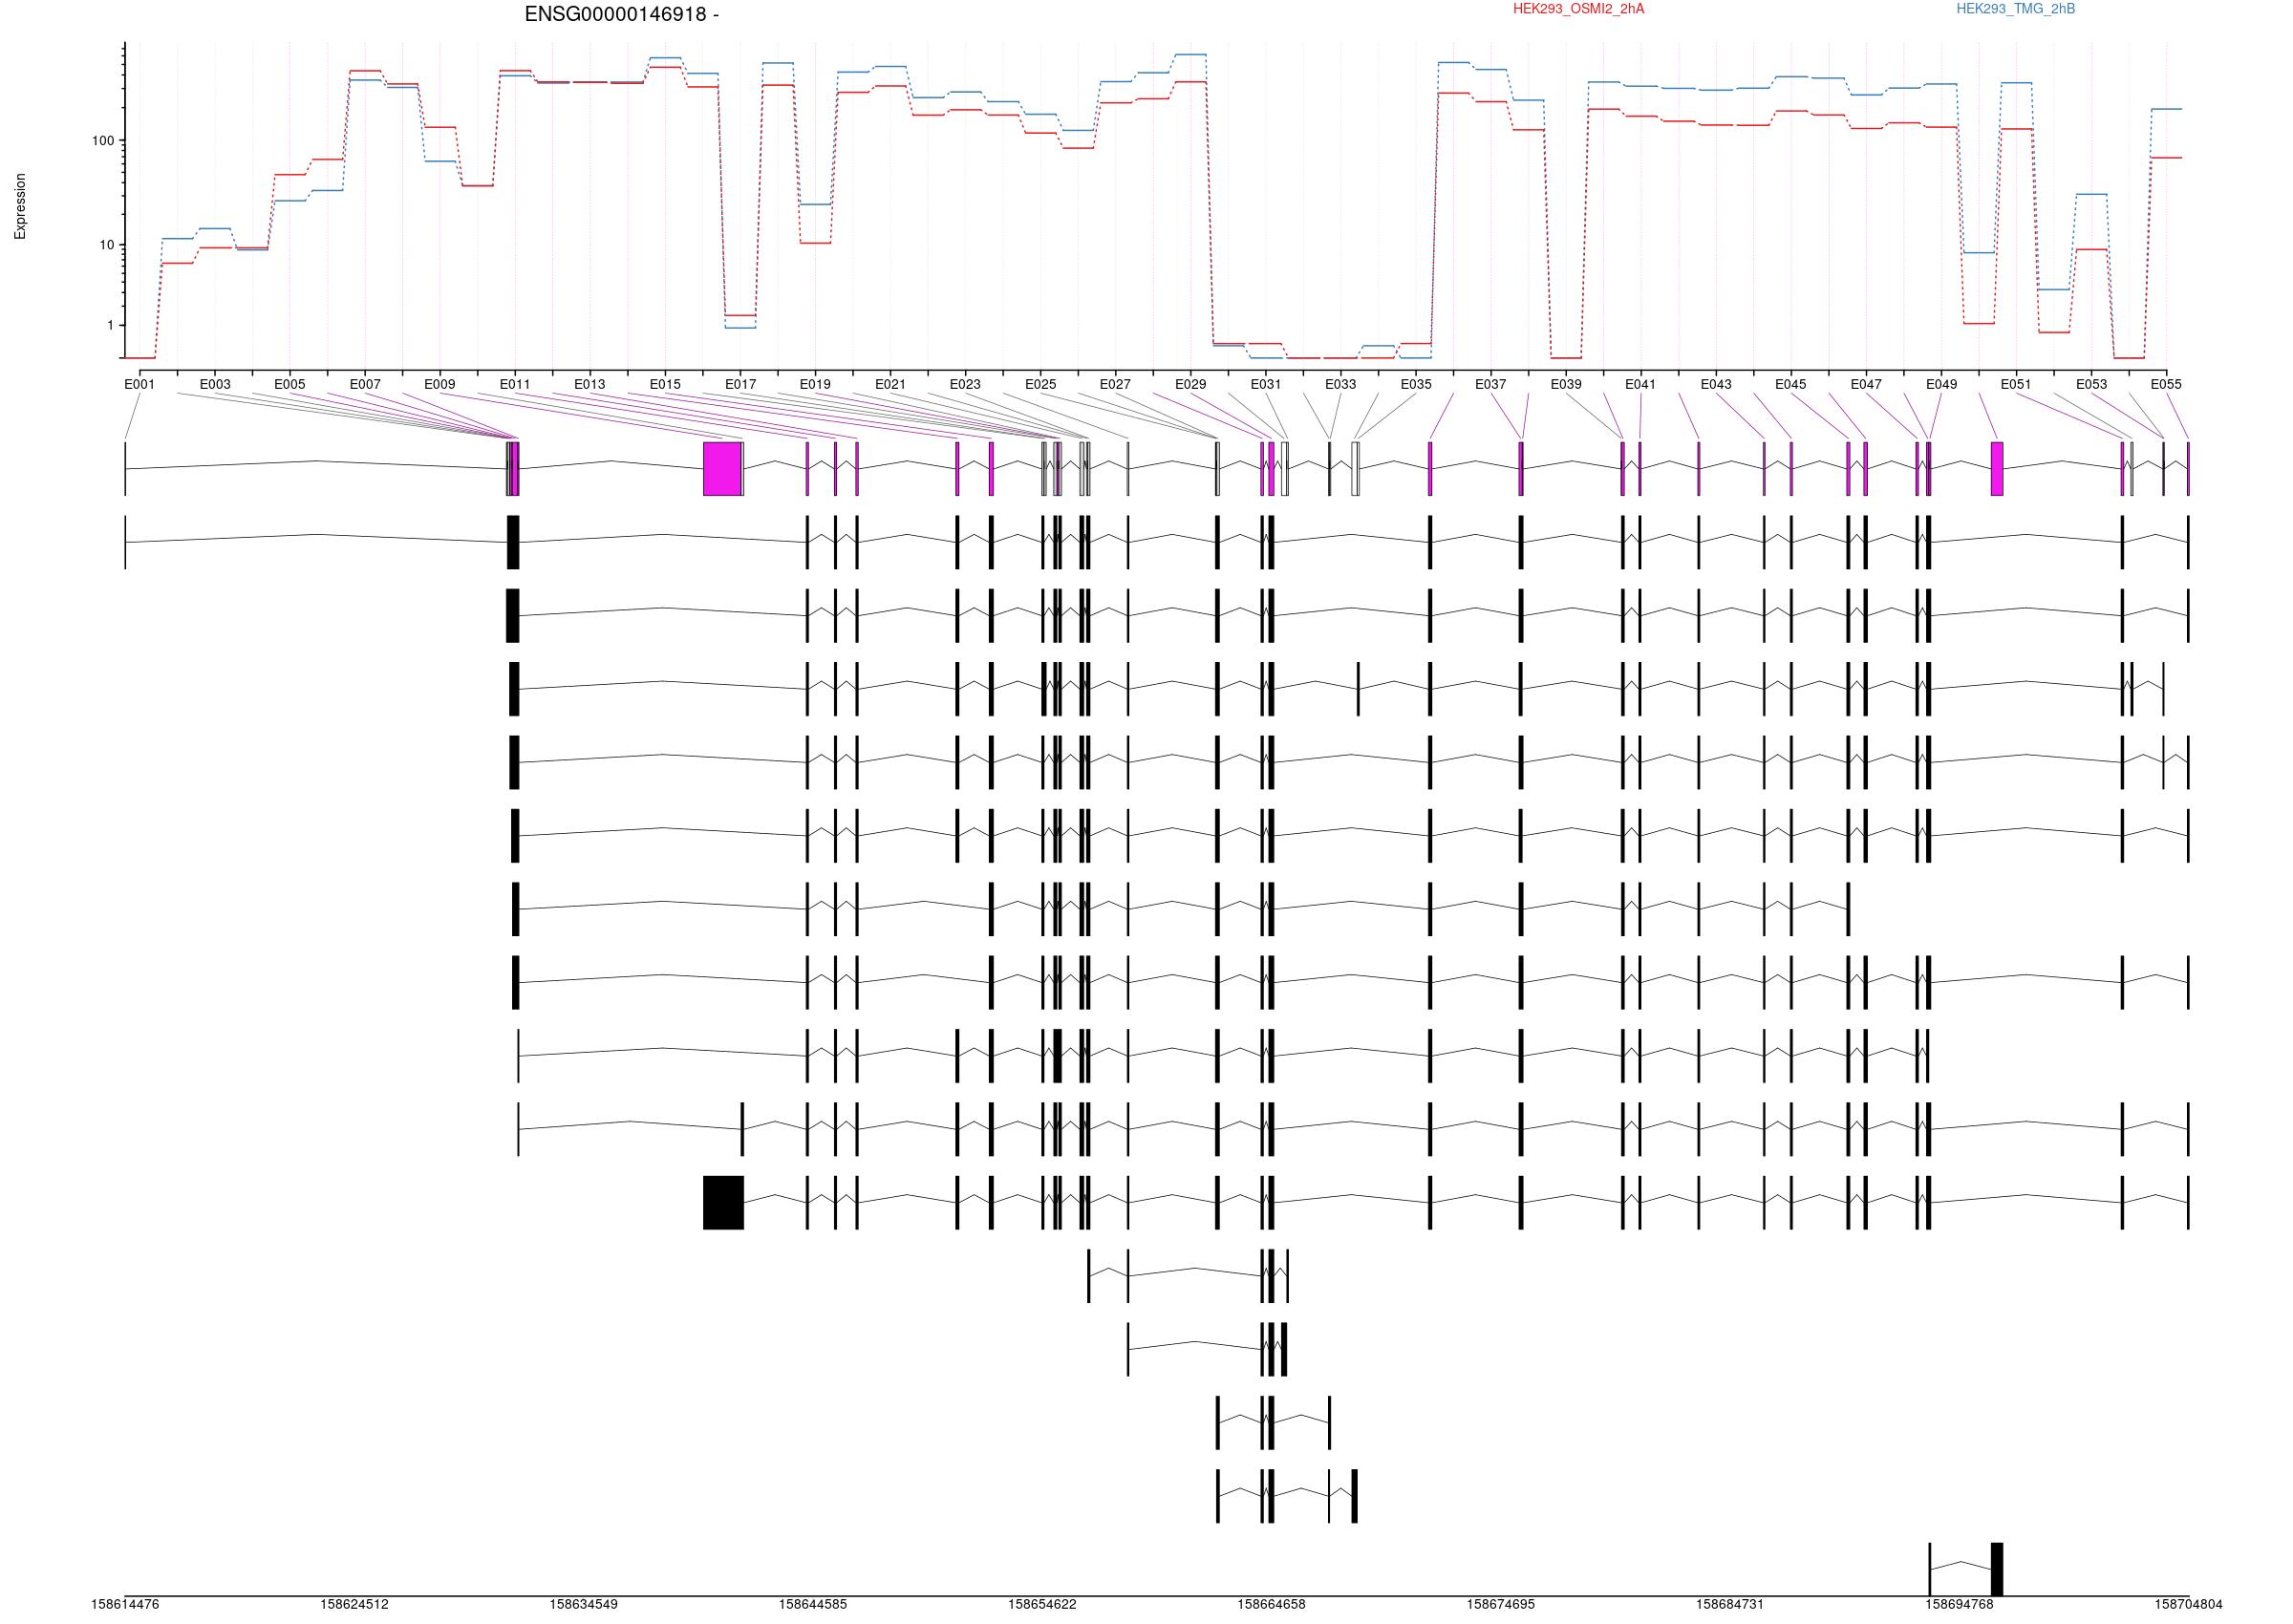Click exon bin label E011
The width and height of the screenshot is (2293, 1624).
[515, 384]
